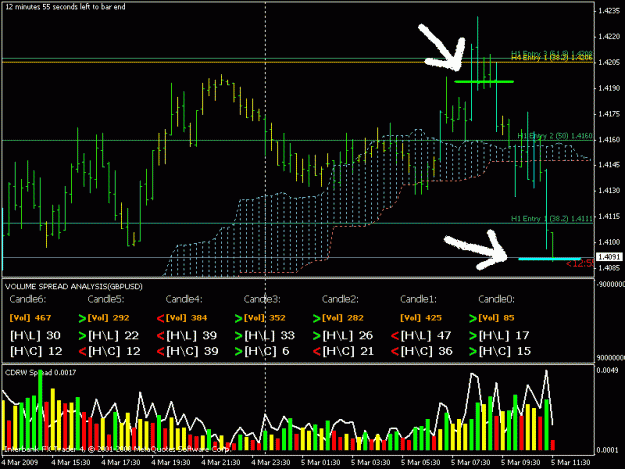Viewport: 625px width, 469px height.
Task: Click the CDRW scale maximum 0.0049
Action: (x=608, y=371)
